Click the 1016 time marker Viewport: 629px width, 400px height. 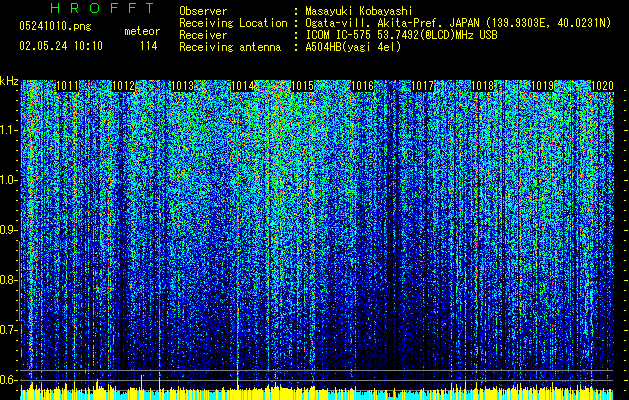362,86
